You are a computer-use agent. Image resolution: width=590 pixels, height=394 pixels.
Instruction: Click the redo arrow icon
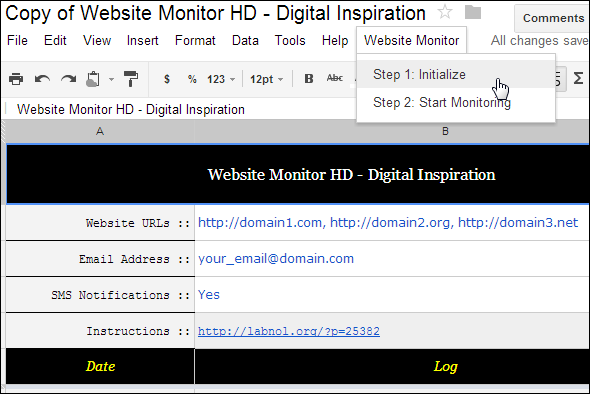click(x=68, y=79)
